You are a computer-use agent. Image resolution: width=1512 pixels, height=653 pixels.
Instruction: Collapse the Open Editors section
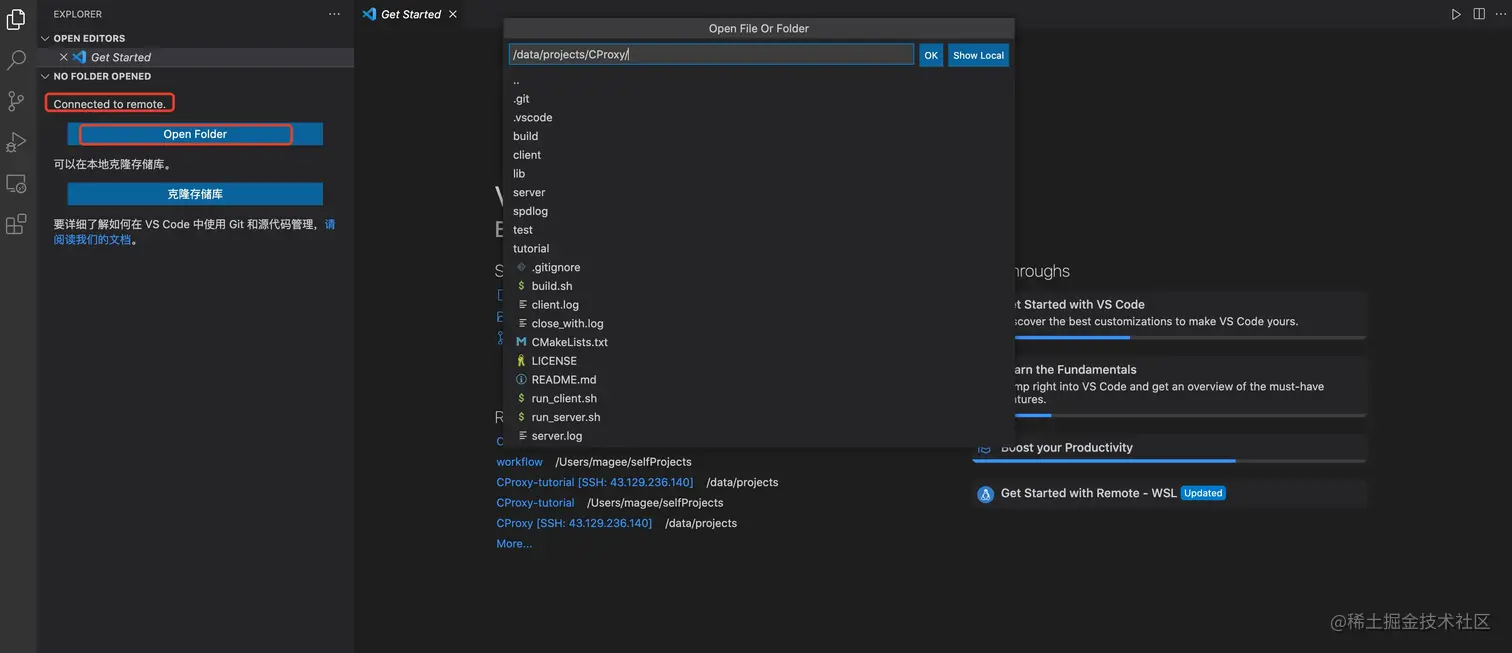196,38
